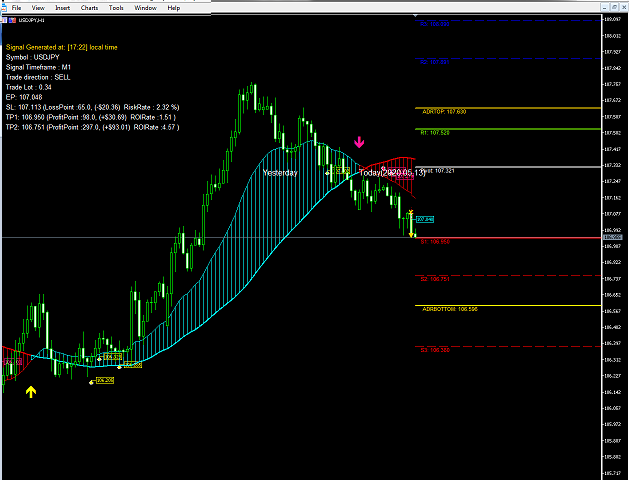Click the application icon beside the File menu
The image size is (640, 480).
[4, 8]
